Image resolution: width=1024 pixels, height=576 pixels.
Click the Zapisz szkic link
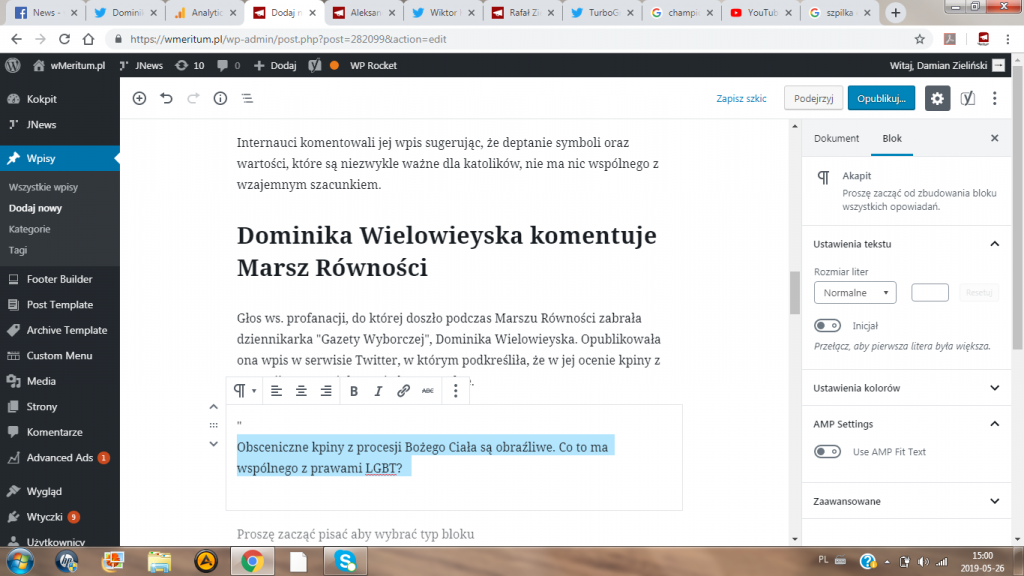pyautogui.click(x=741, y=99)
